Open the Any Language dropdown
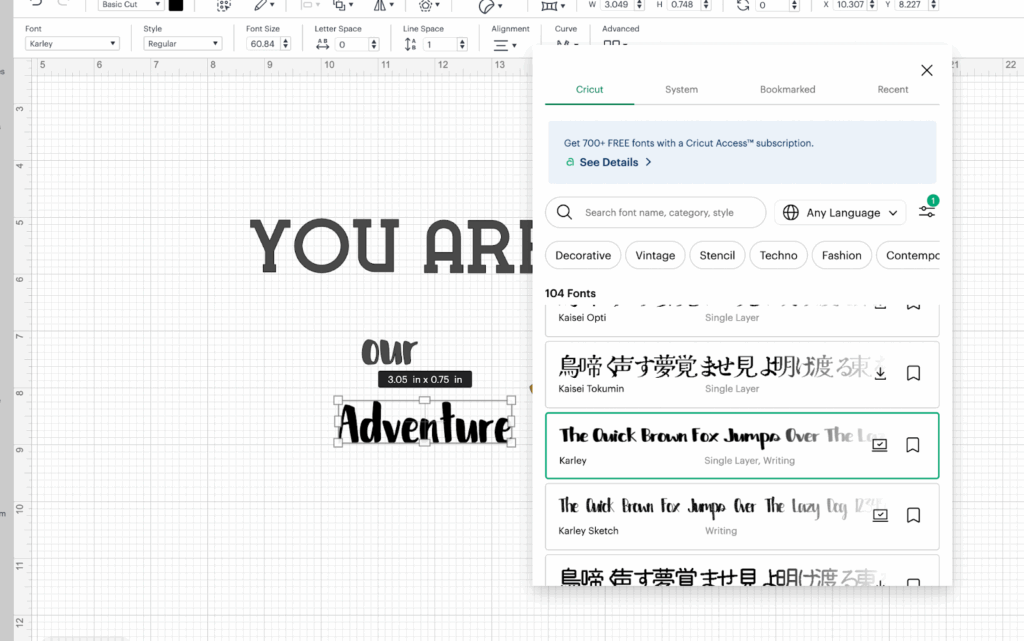1024x641 pixels. tap(839, 212)
